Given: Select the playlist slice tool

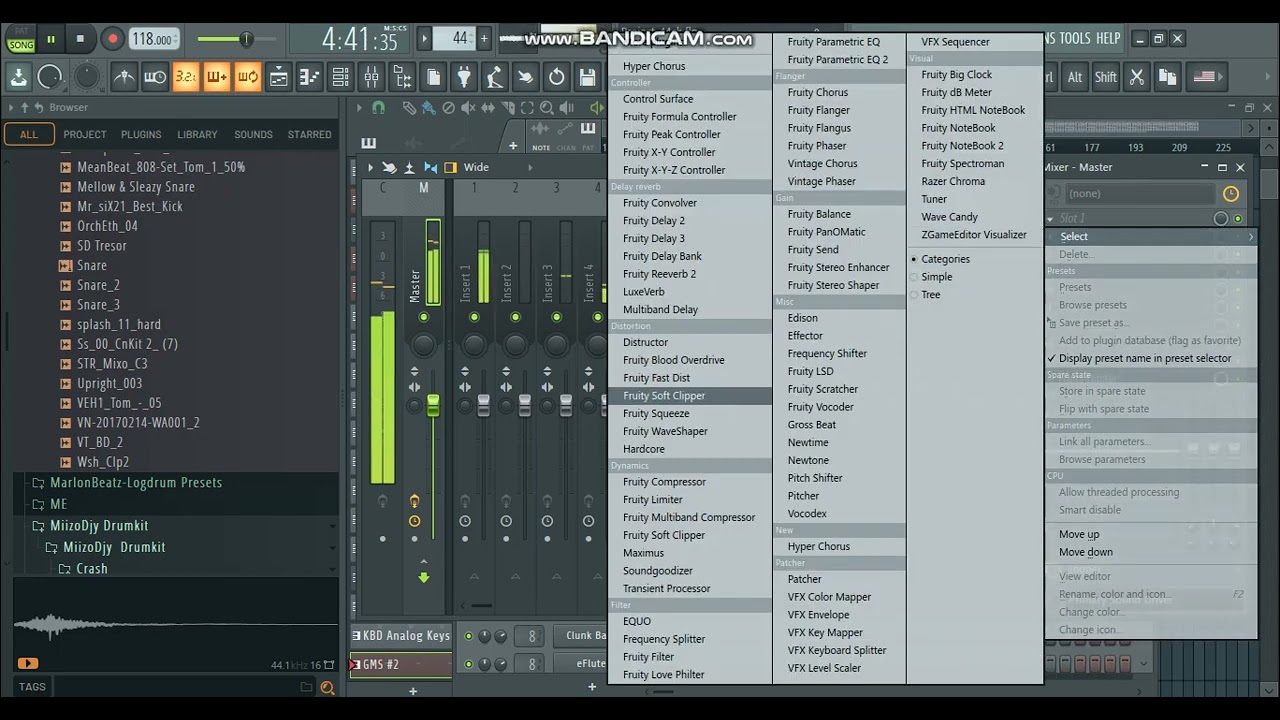Looking at the screenshot, I should click(x=507, y=108).
